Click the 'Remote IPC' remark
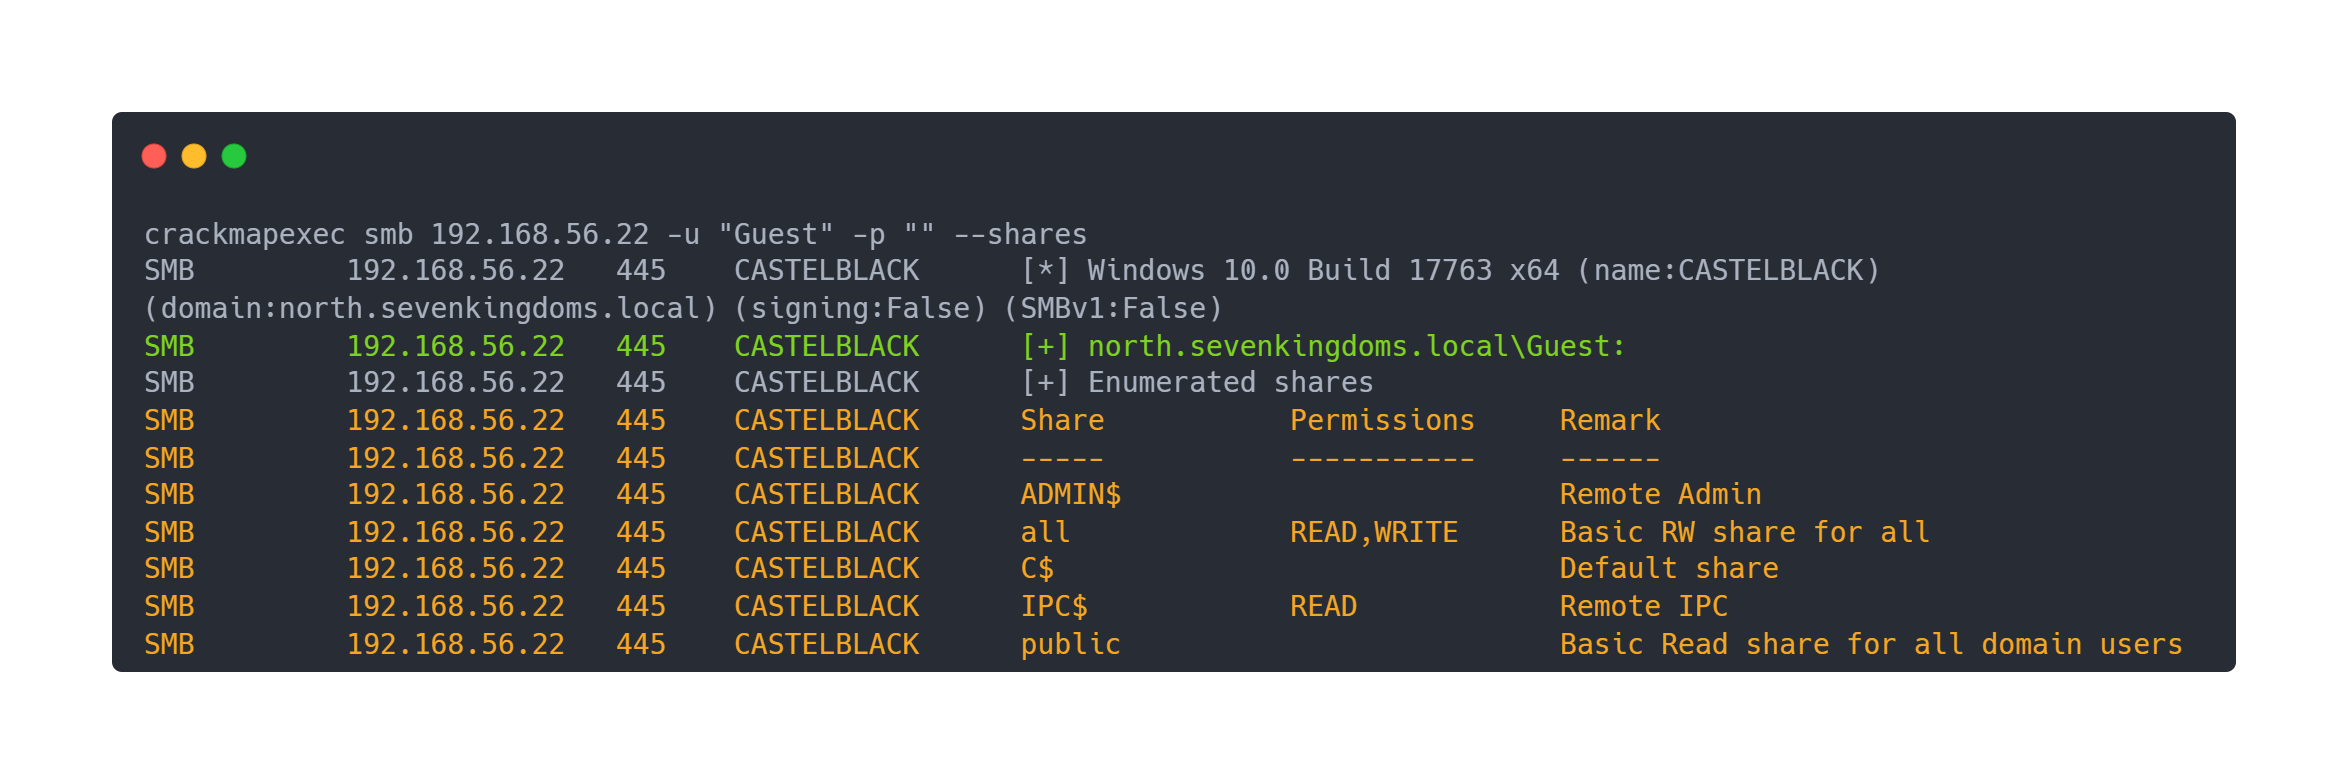The height and width of the screenshot is (784, 2348). pos(1643,606)
